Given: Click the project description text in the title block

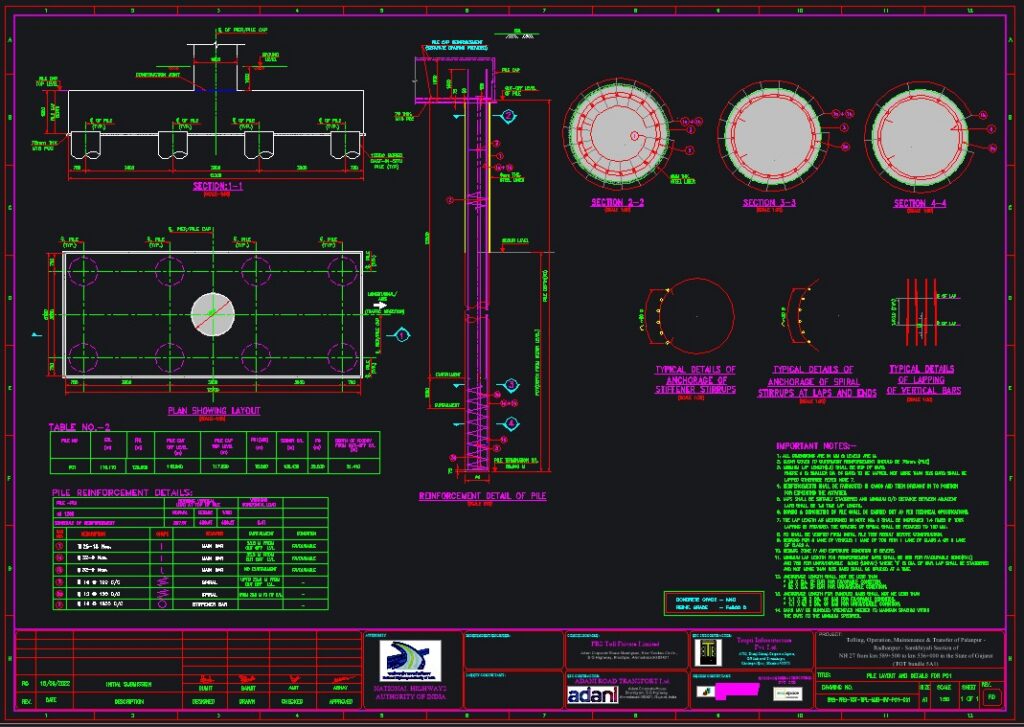Looking at the screenshot, I should [x=916, y=651].
